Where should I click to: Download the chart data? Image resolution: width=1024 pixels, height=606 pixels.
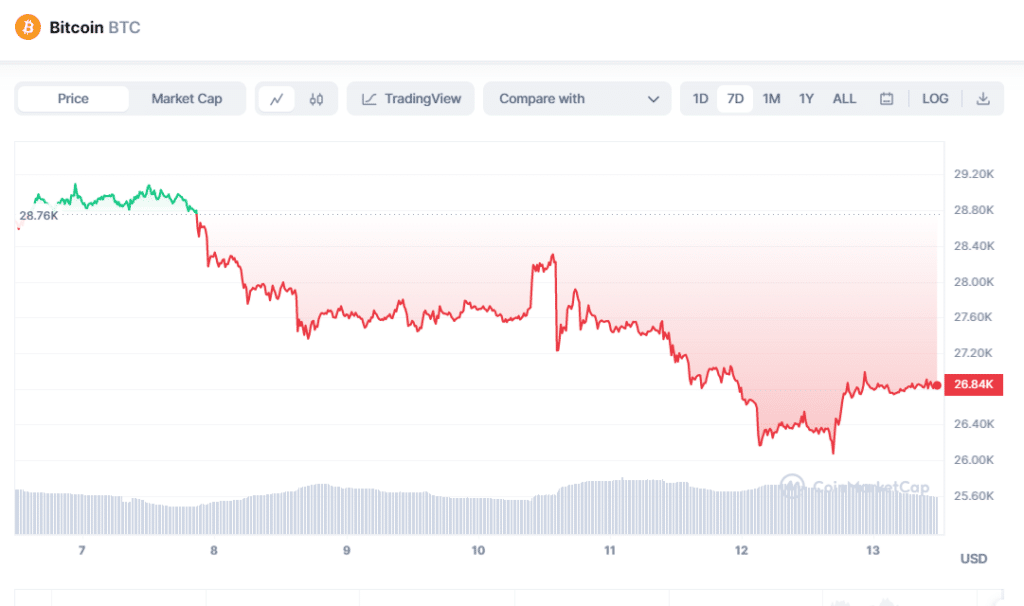pos(983,99)
